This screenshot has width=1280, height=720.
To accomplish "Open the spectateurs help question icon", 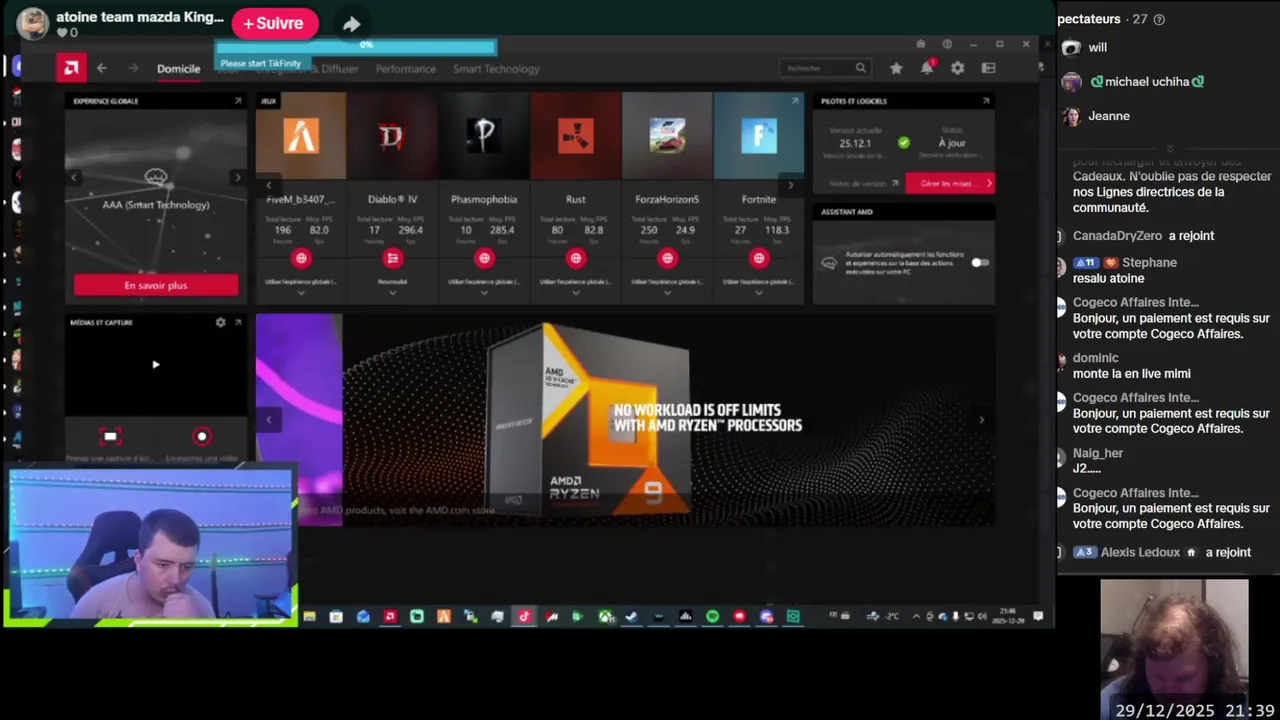I will pyautogui.click(x=1159, y=19).
